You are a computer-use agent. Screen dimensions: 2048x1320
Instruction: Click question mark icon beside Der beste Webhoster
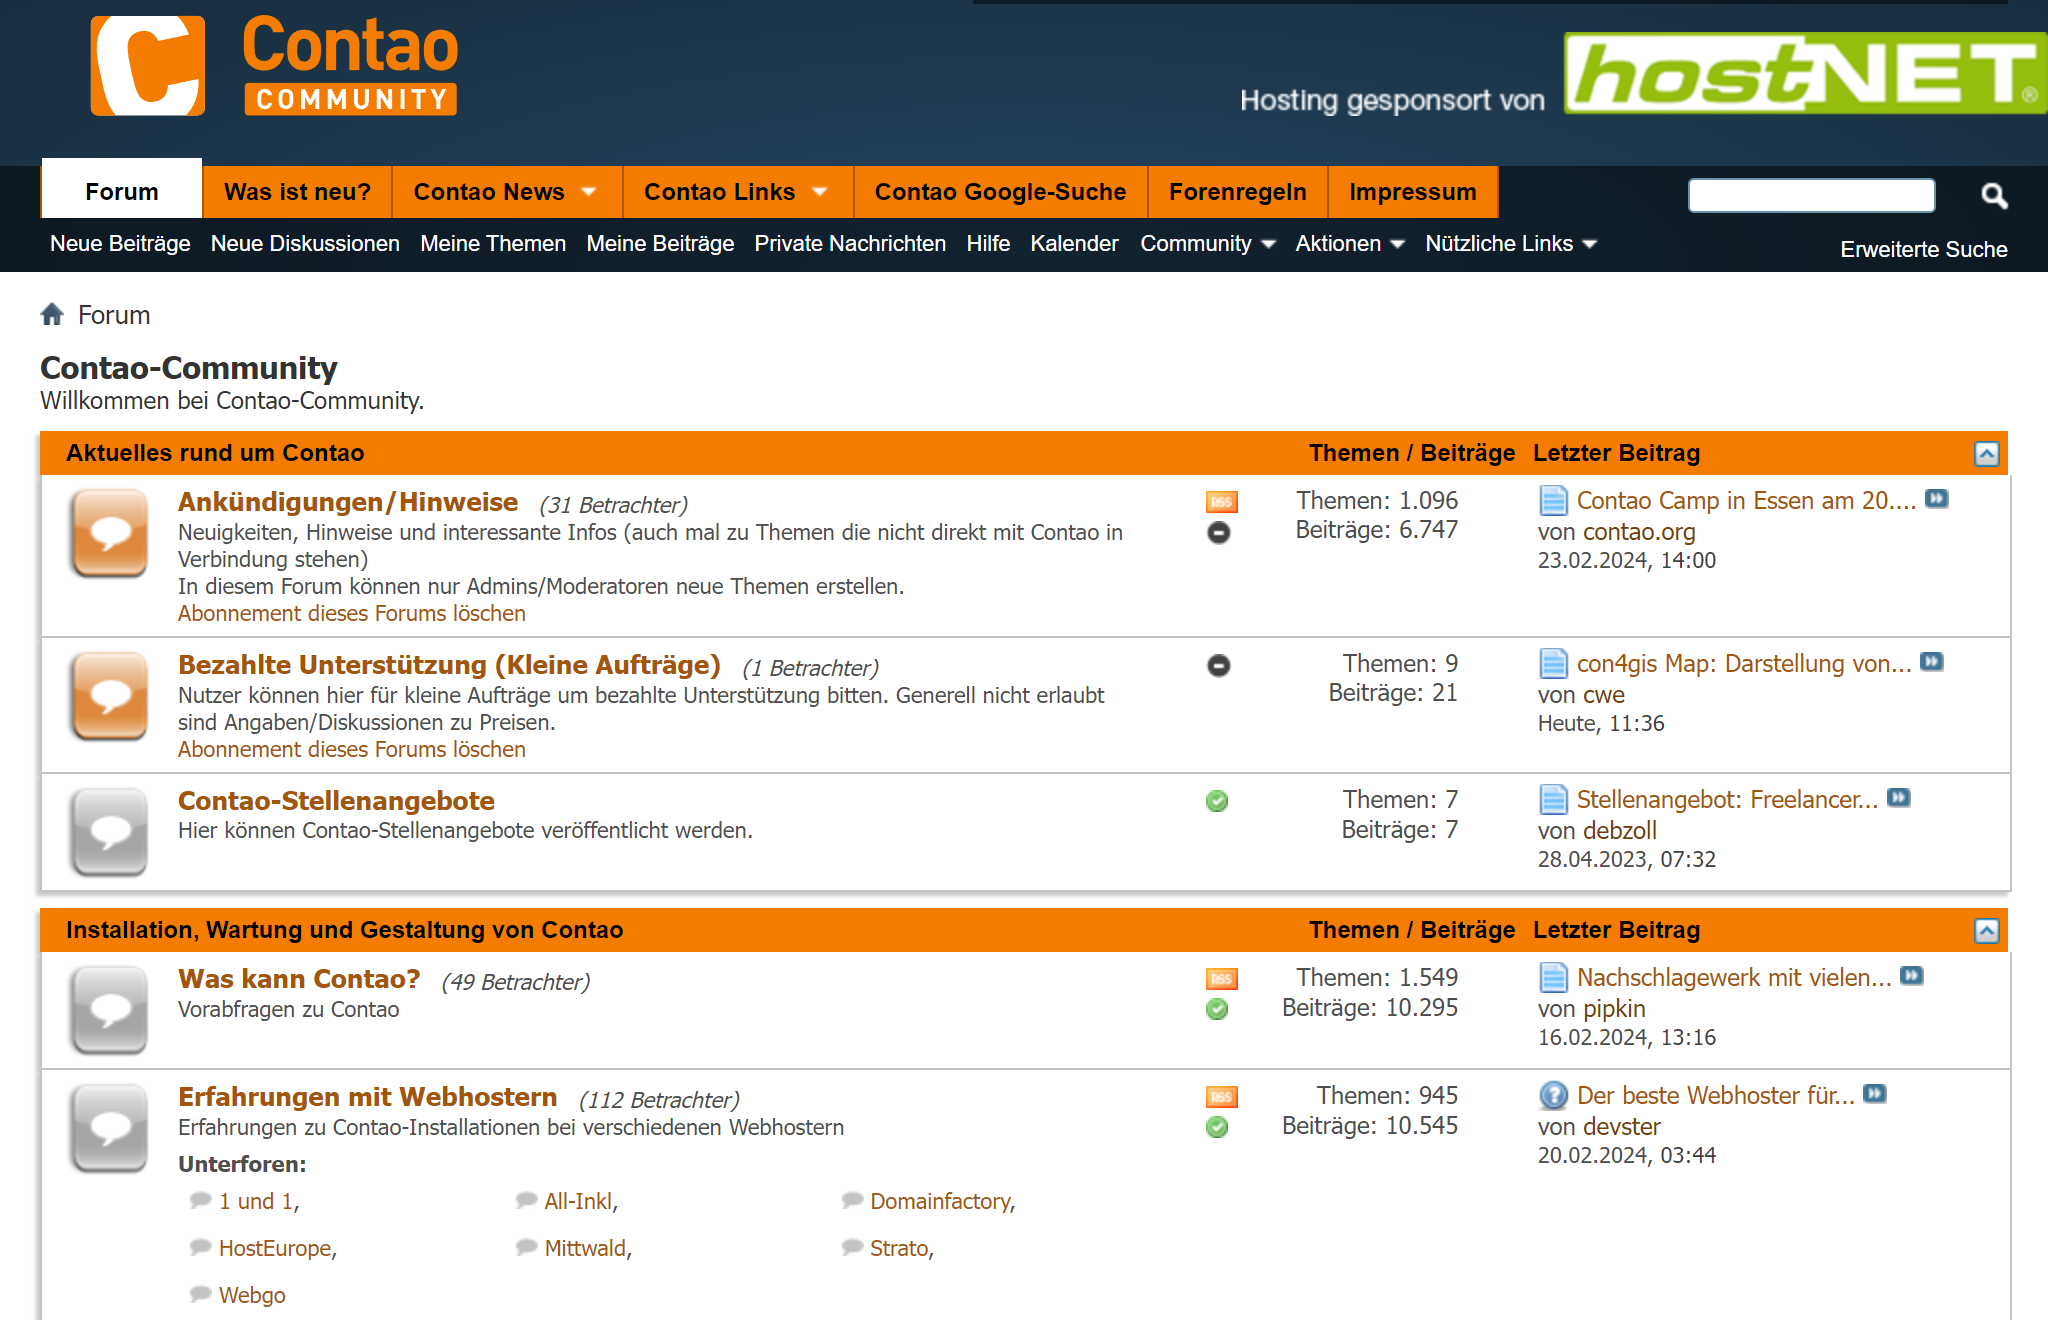[x=1553, y=1096]
